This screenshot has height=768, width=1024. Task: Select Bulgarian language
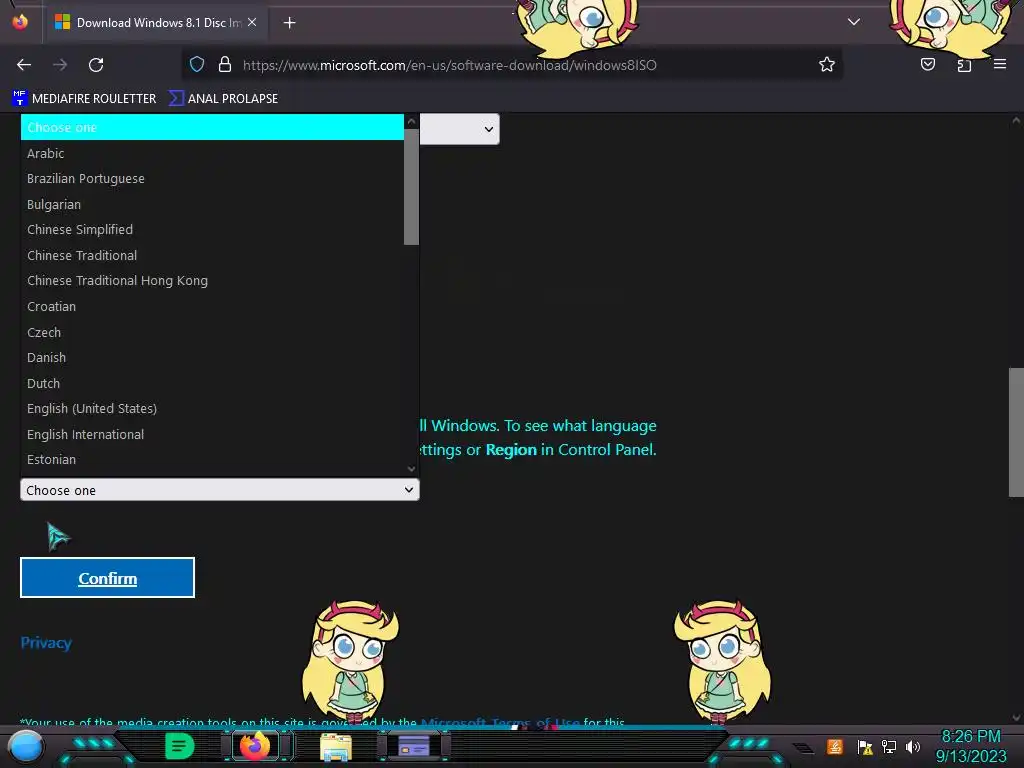[212, 204]
